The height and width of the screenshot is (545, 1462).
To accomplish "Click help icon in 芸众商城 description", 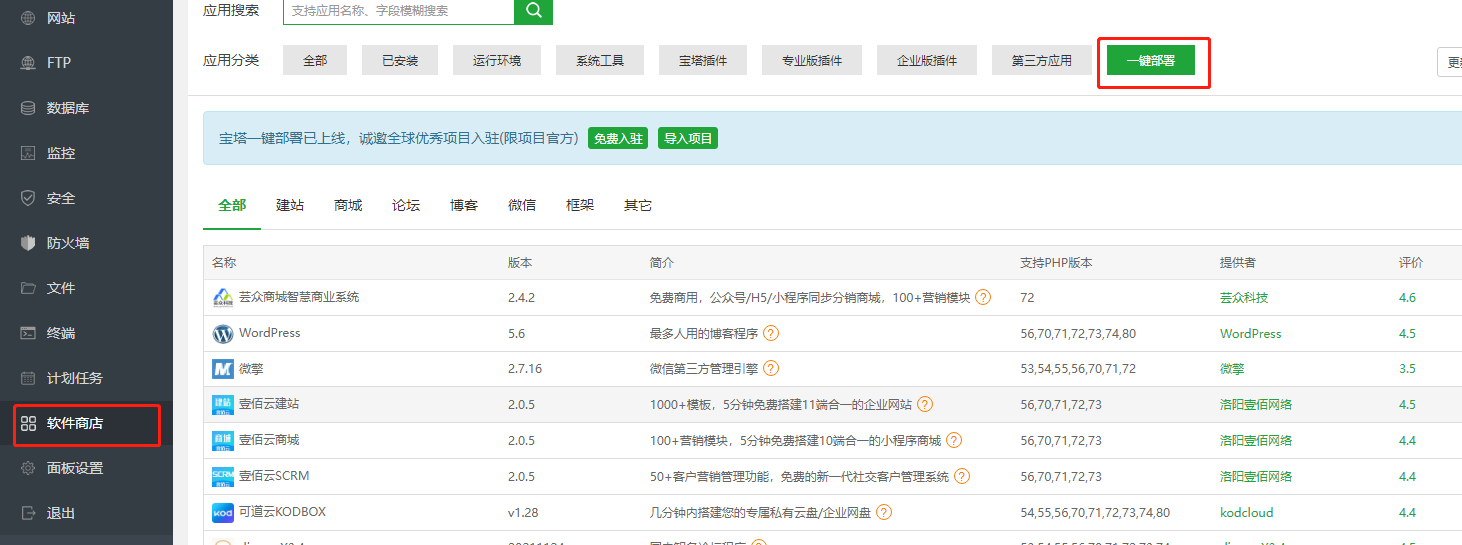I will [x=983, y=297].
